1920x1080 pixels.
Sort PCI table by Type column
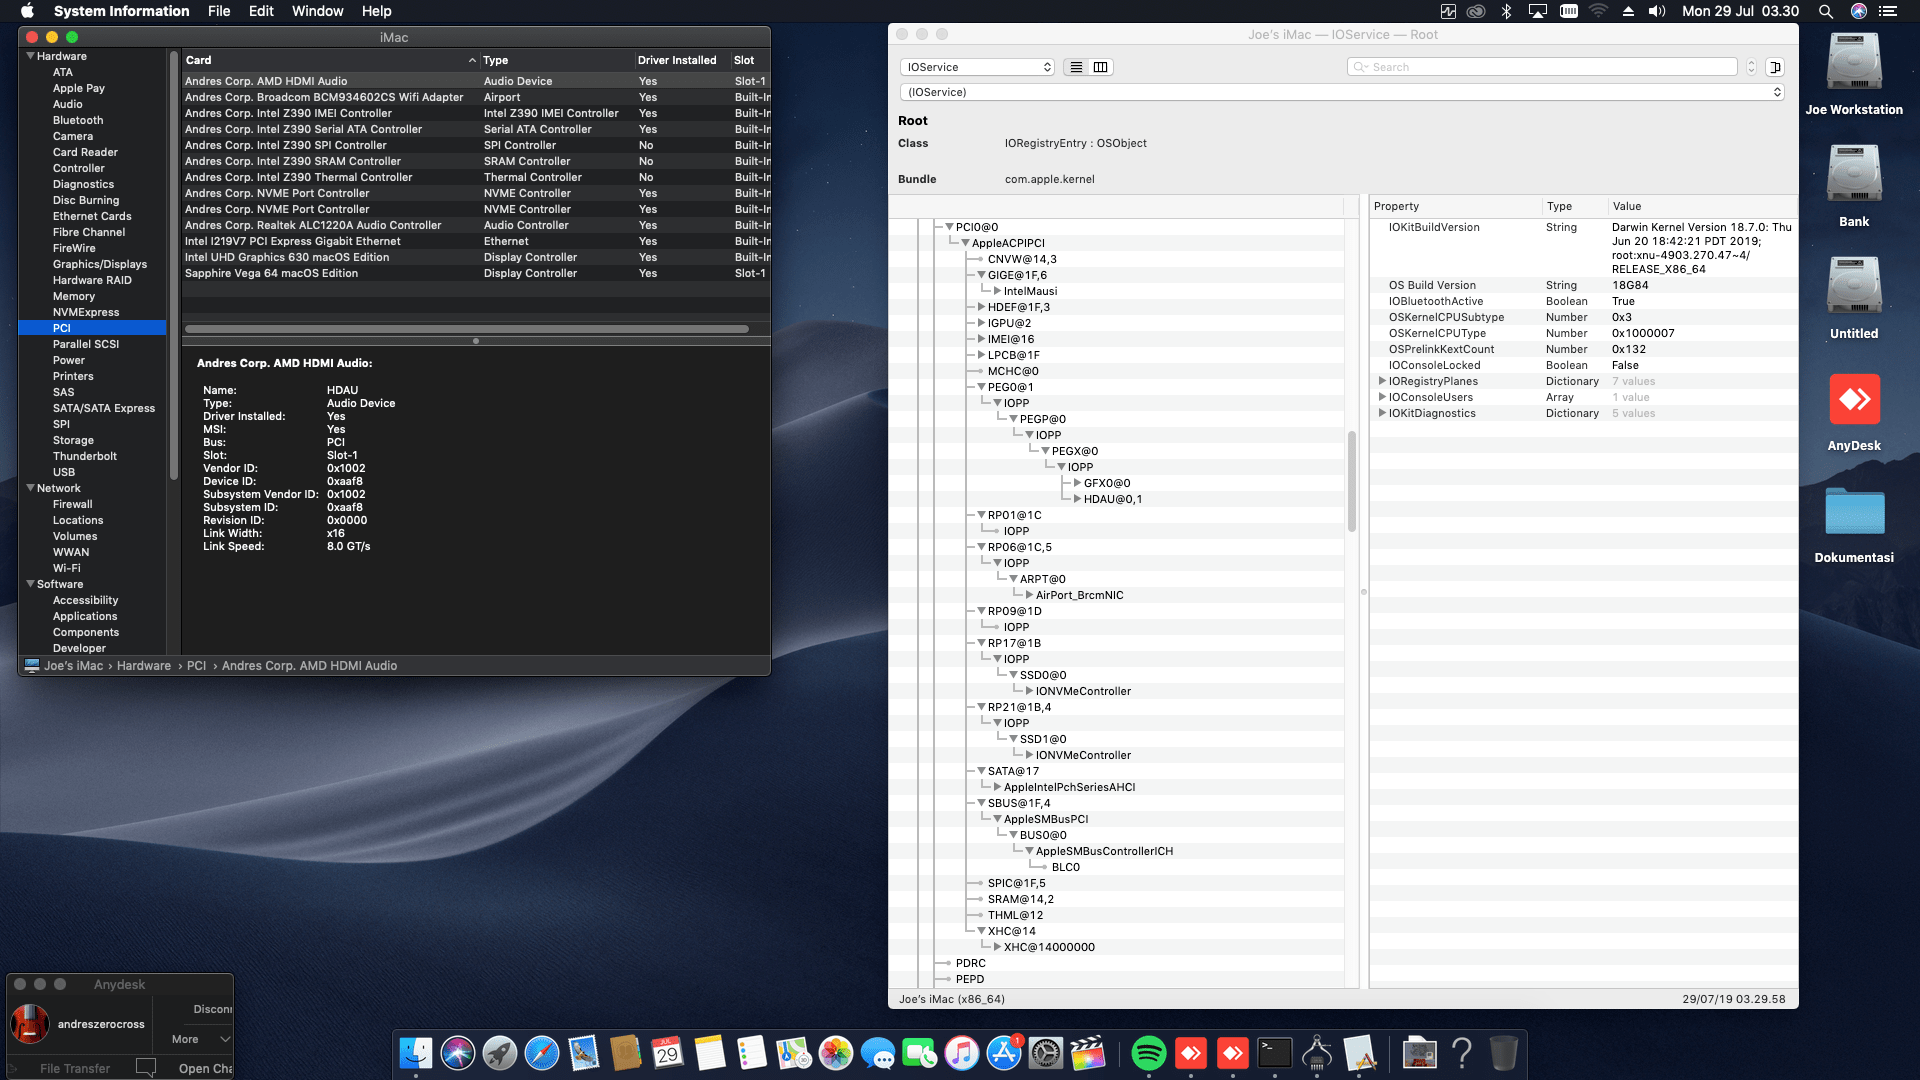click(x=557, y=60)
